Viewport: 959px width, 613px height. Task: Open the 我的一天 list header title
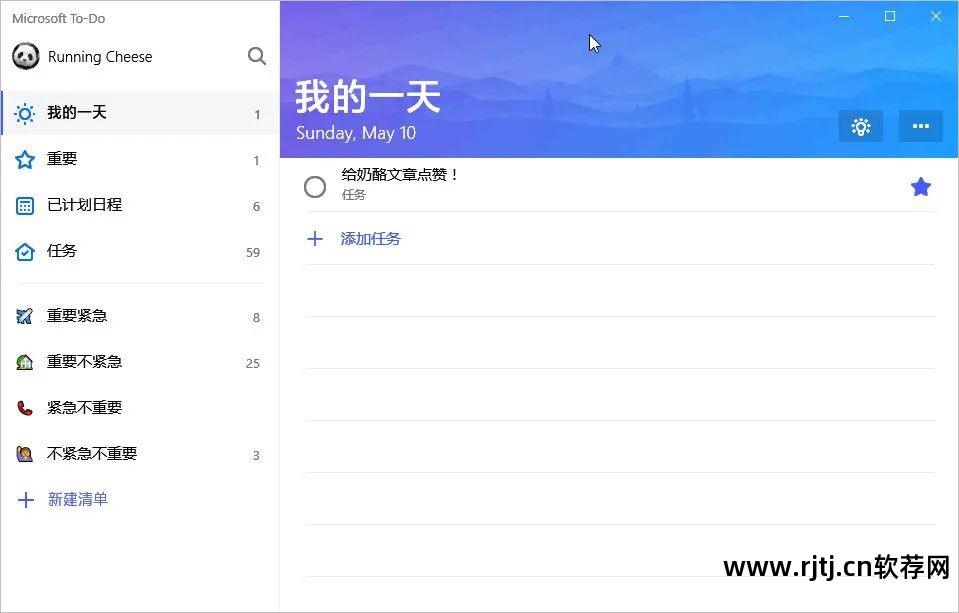click(x=367, y=97)
